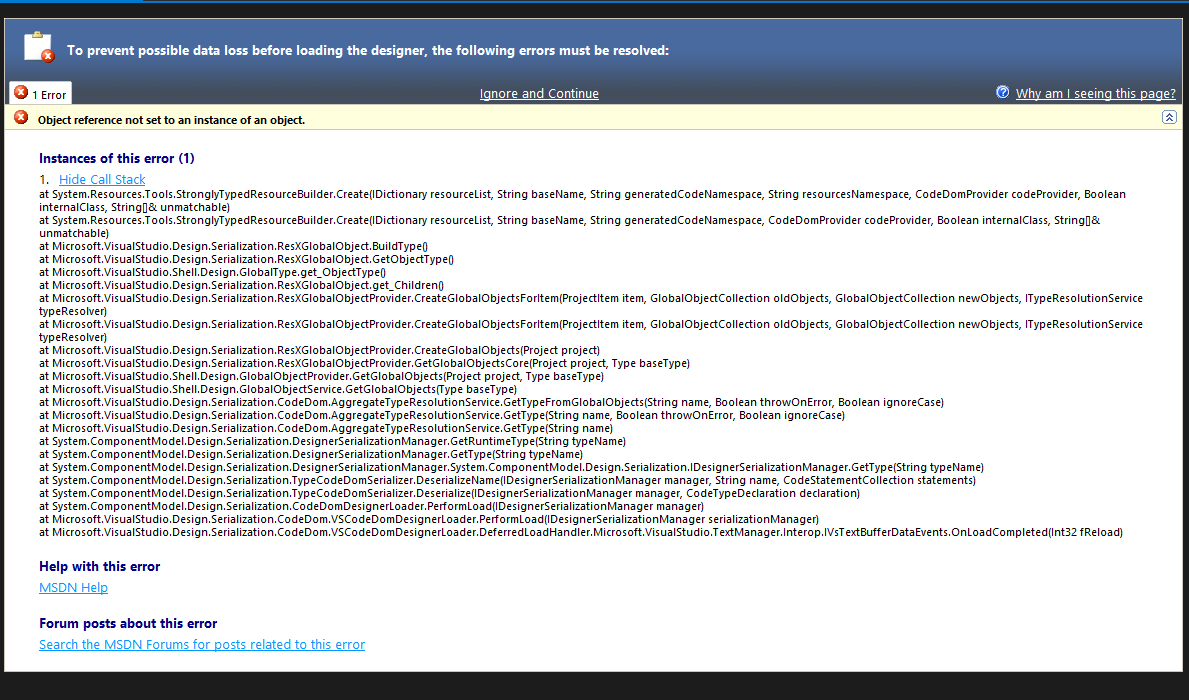The height and width of the screenshot is (700, 1189).
Task: Click the blue help question mark icon
Action: (x=1002, y=92)
